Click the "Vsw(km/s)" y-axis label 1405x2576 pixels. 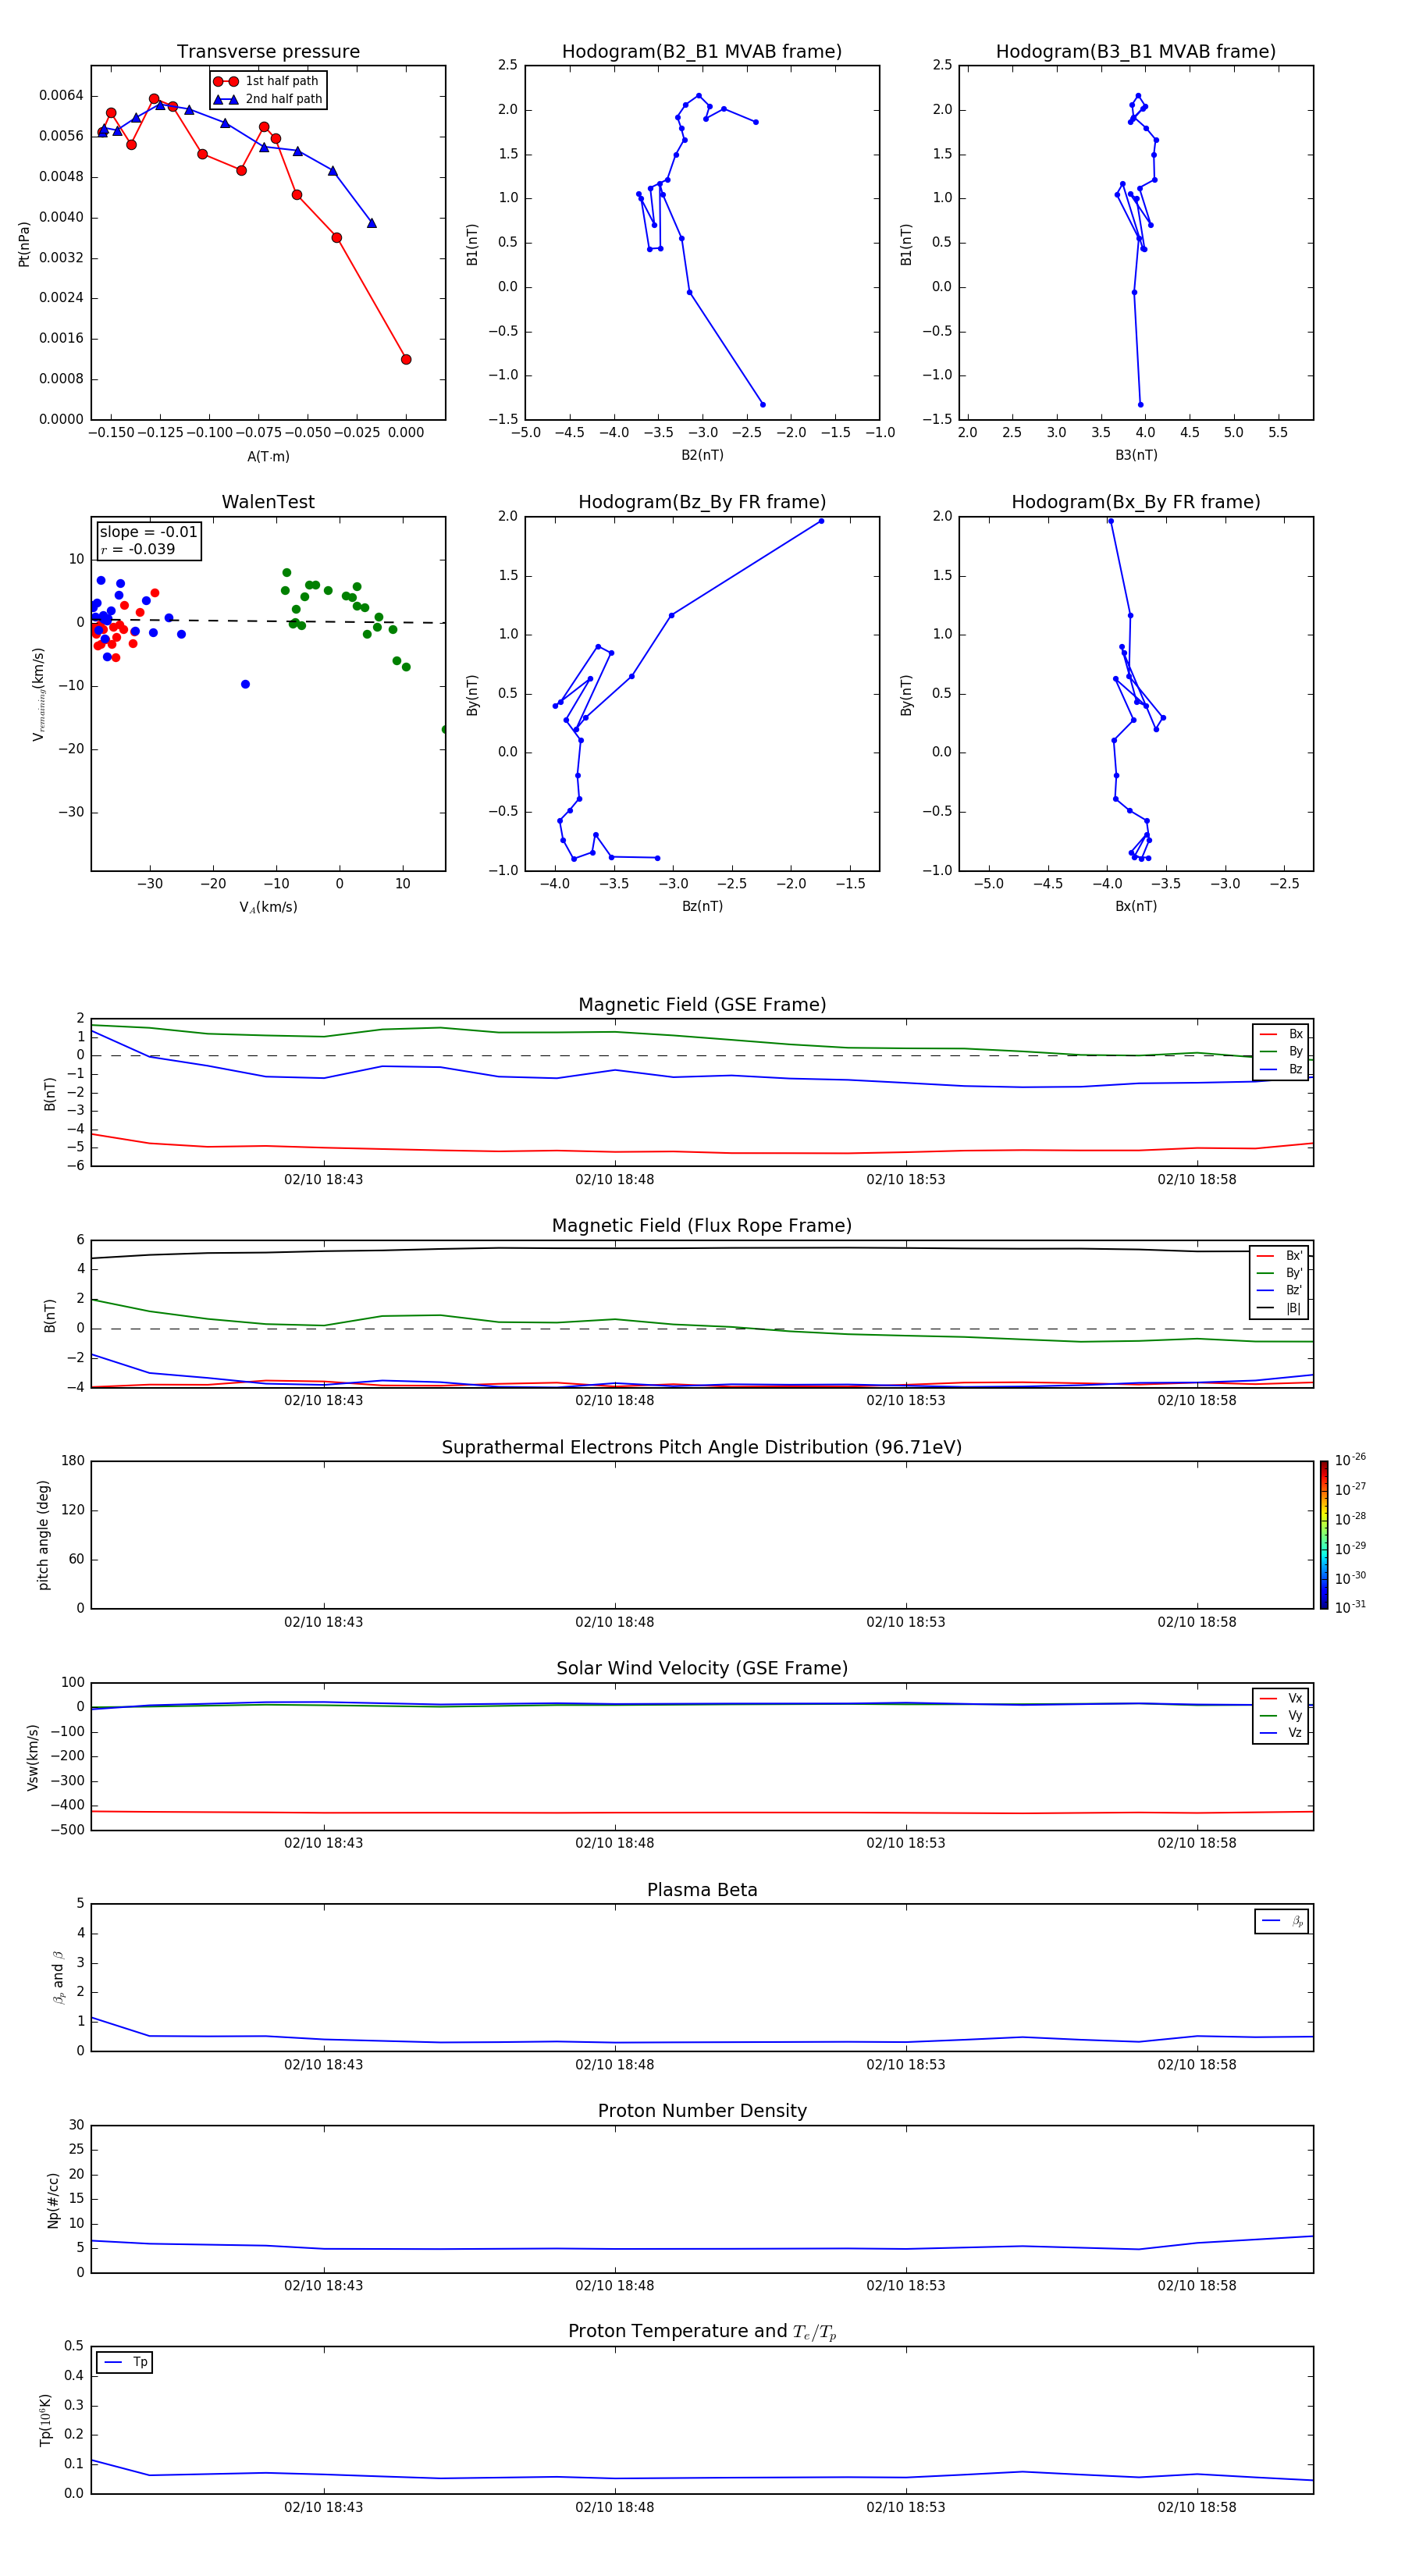(x=33, y=1756)
